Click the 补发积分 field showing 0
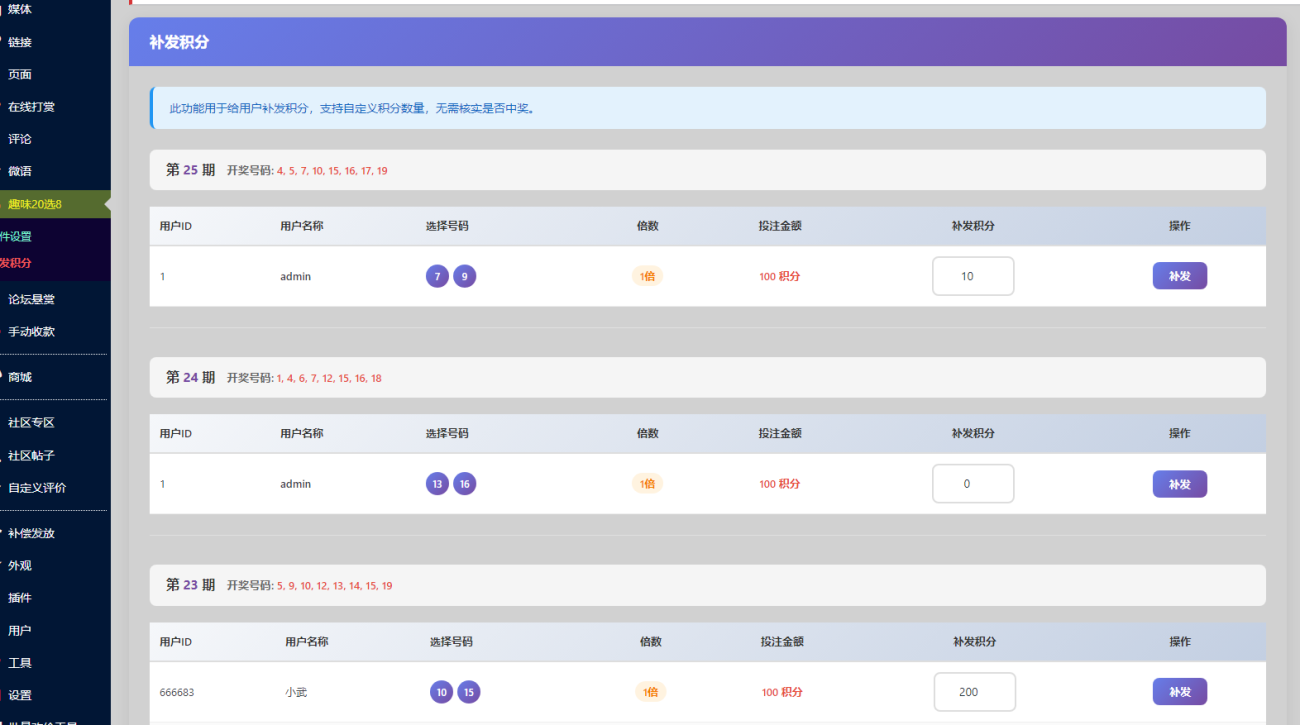 click(x=972, y=484)
